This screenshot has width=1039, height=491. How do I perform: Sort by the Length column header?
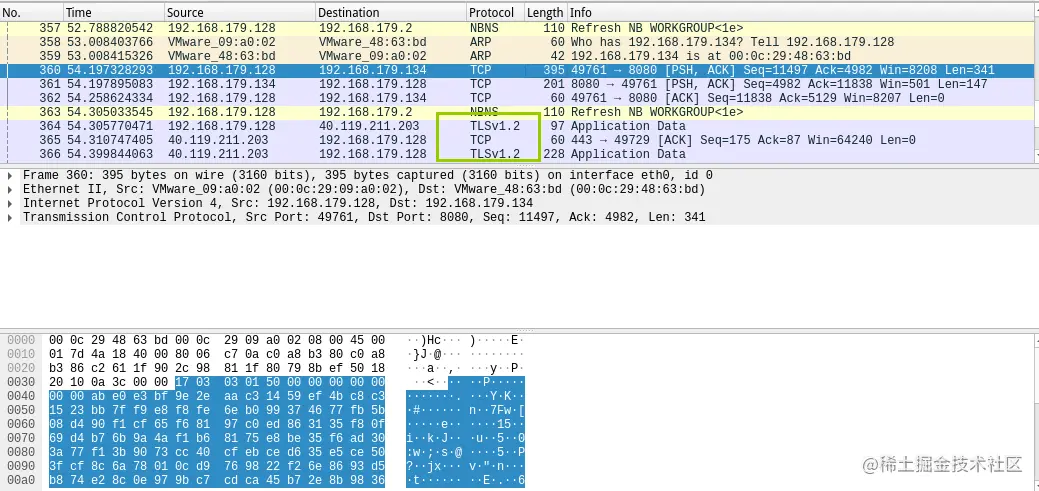click(x=545, y=13)
